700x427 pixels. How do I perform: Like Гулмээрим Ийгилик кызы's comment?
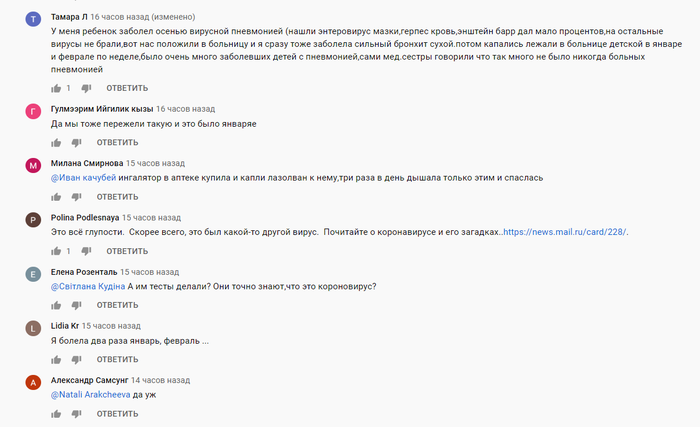[x=56, y=142]
